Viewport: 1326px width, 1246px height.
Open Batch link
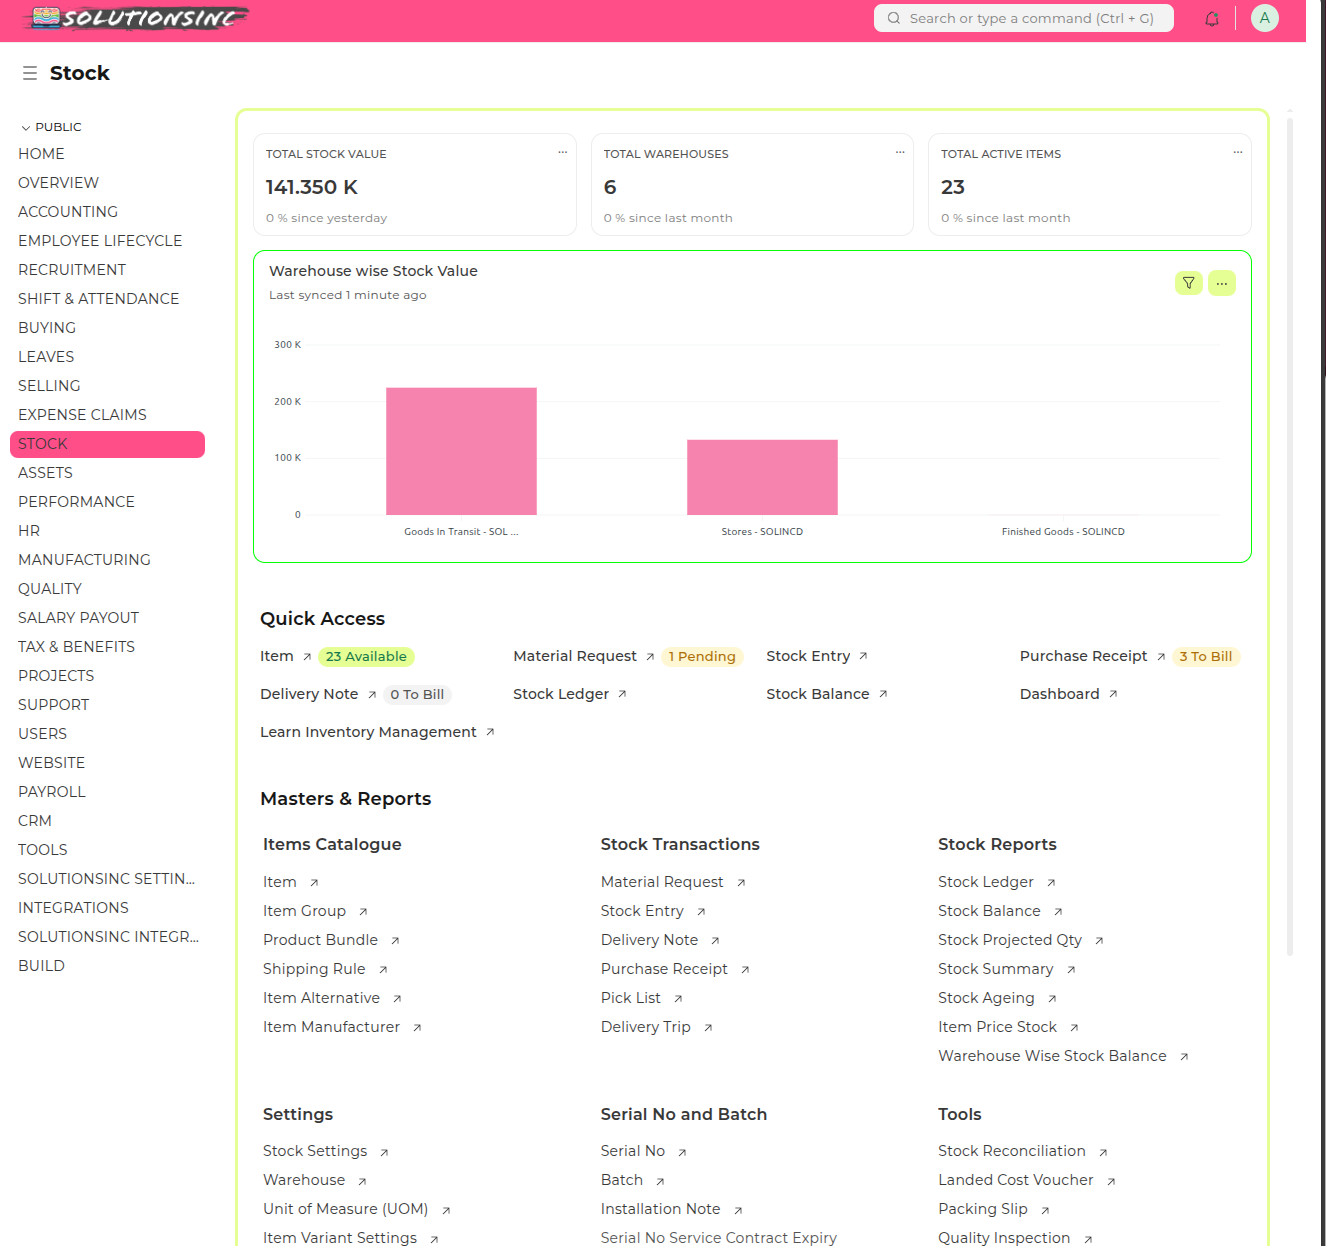click(622, 1180)
